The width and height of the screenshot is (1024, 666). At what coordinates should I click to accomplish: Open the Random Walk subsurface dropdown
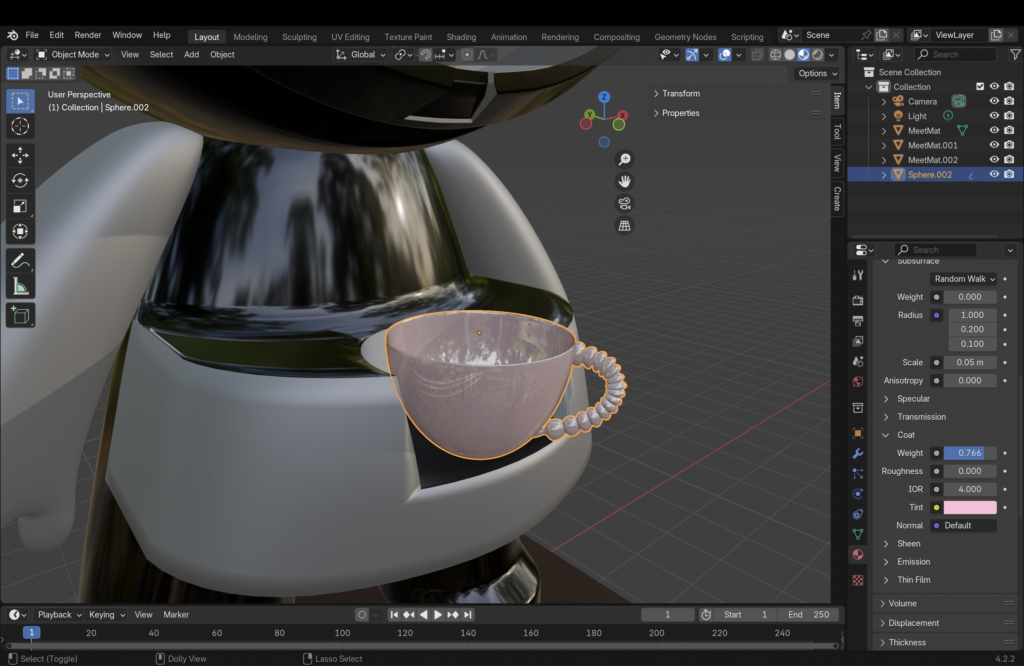click(x=964, y=279)
